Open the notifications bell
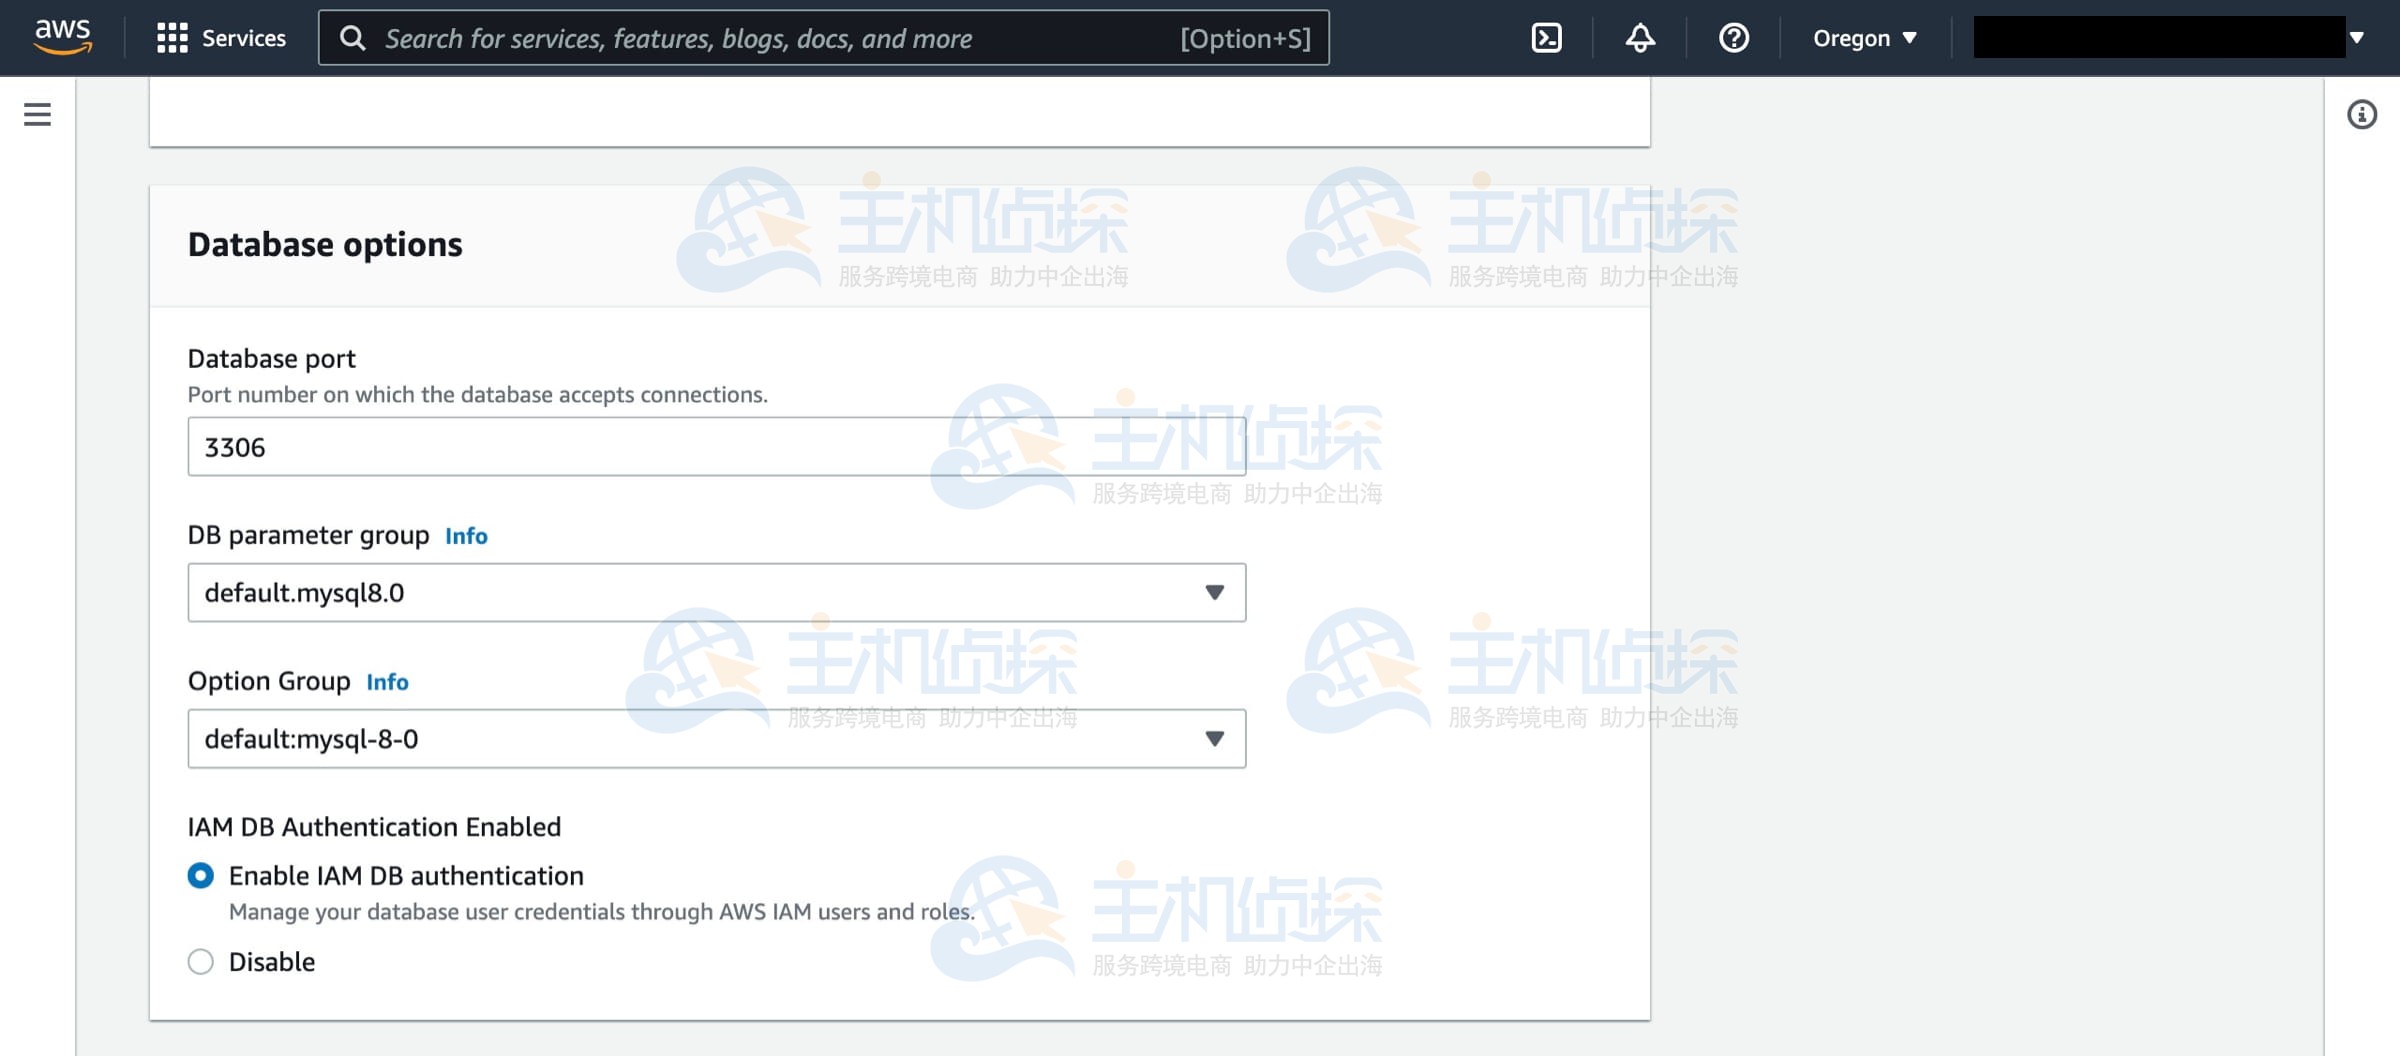This screenshot has height=1056, width=2400. pyautogui.click(x=1638, y=37)
